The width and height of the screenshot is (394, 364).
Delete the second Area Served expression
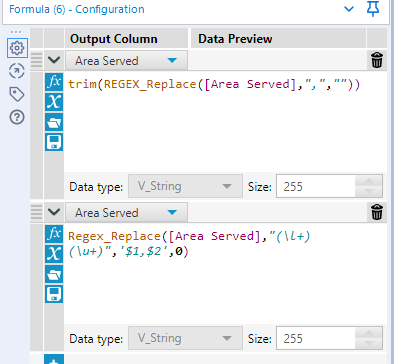pyautogui.click(x=377, y=212)
